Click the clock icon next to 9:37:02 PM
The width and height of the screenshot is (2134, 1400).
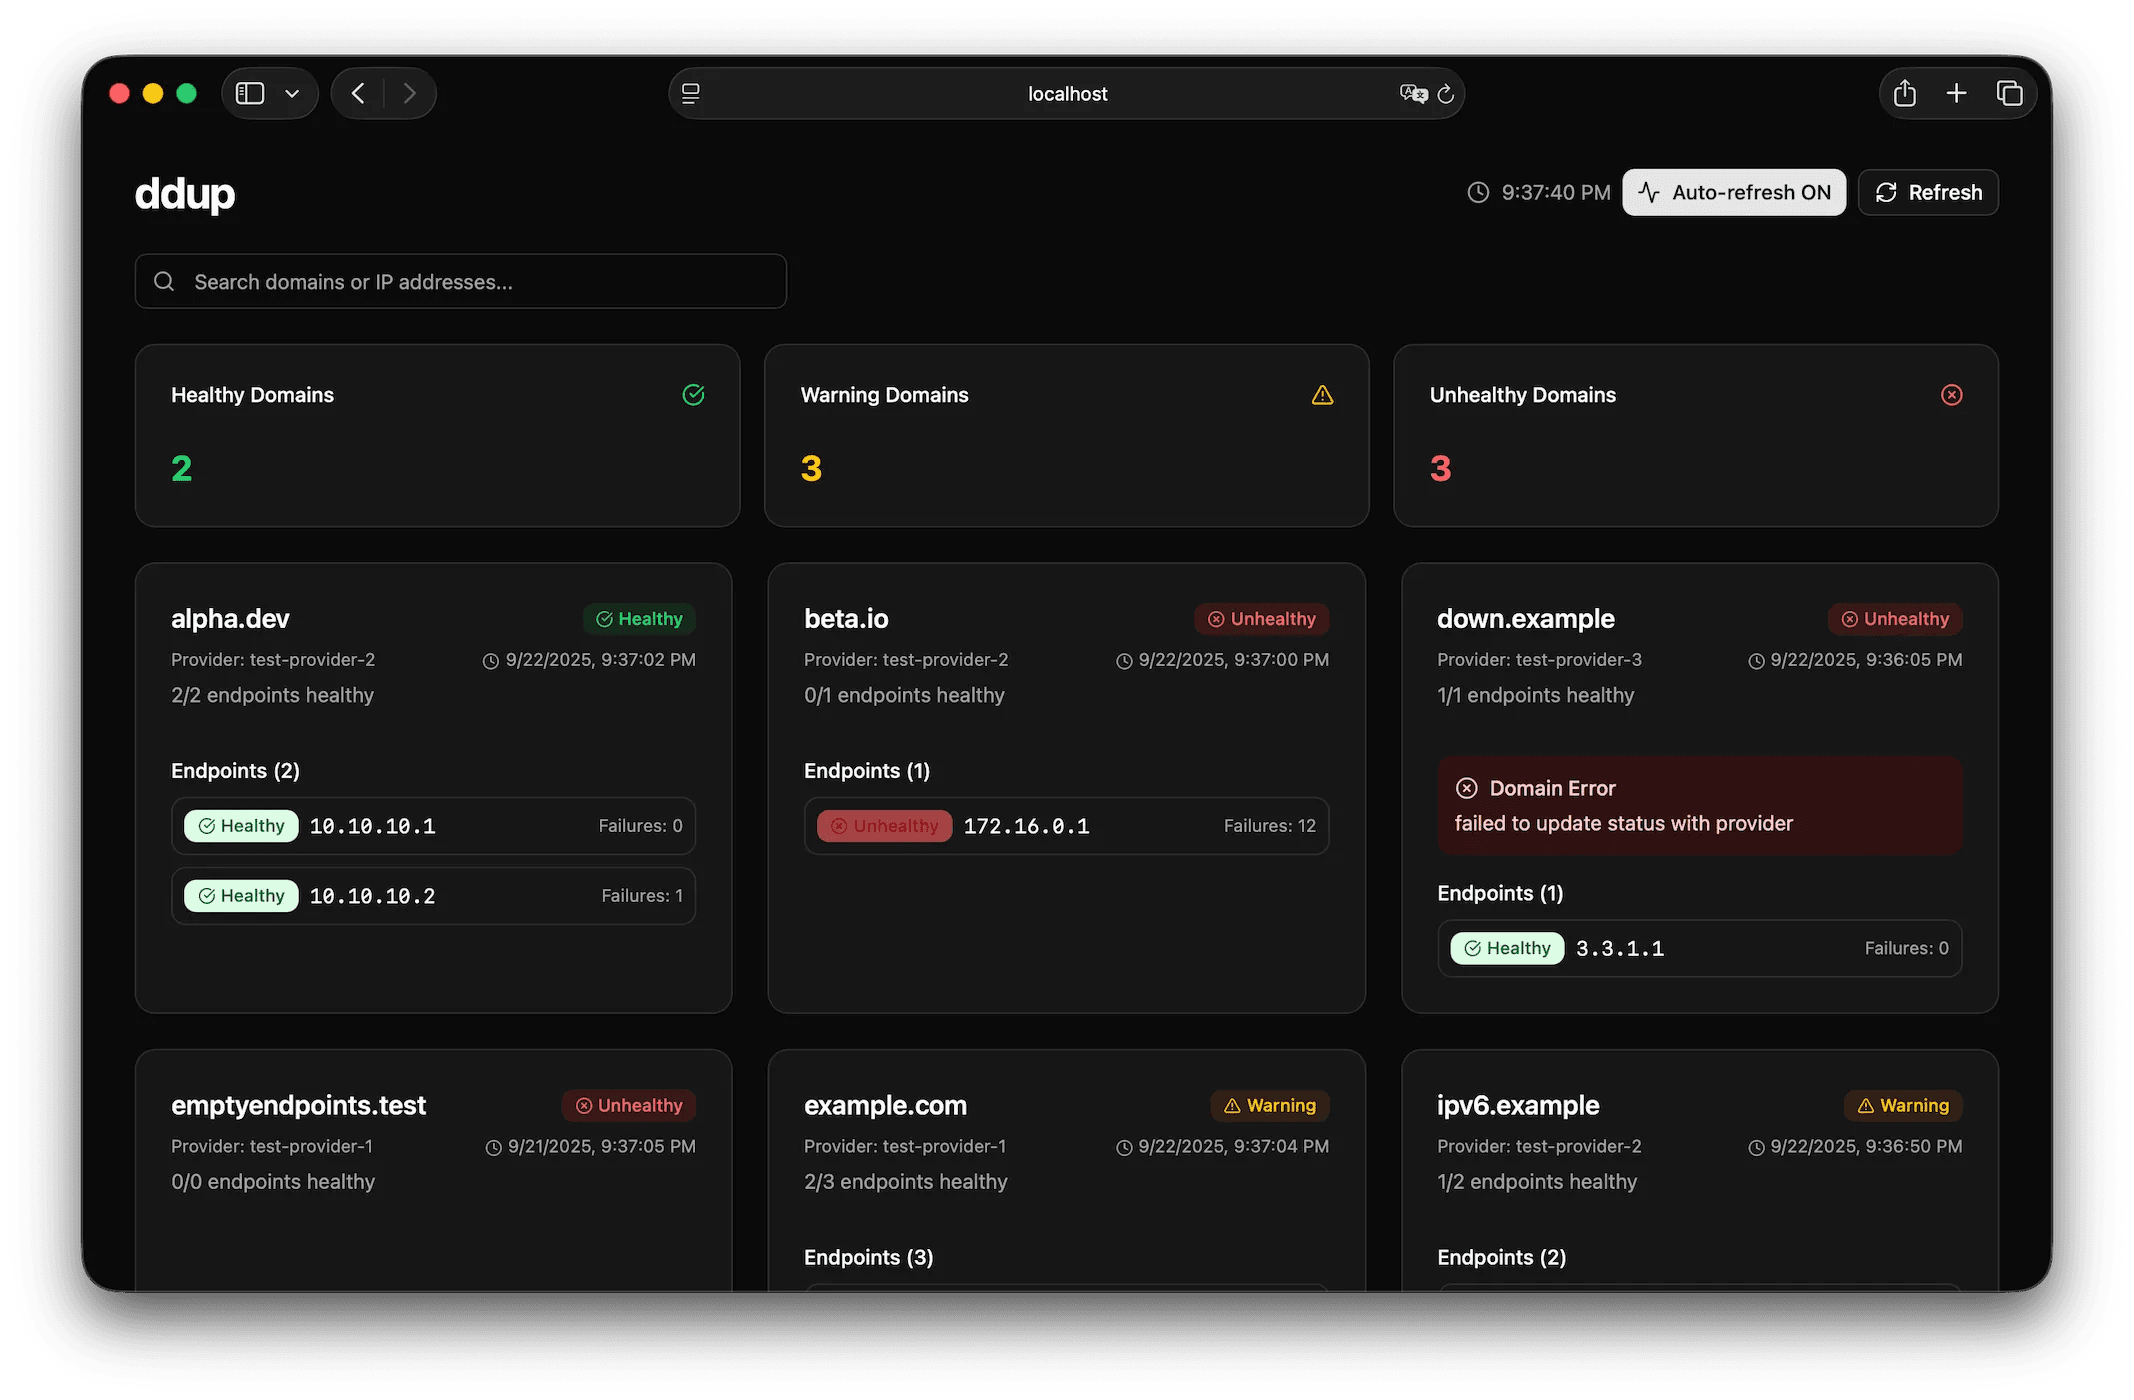490,661
